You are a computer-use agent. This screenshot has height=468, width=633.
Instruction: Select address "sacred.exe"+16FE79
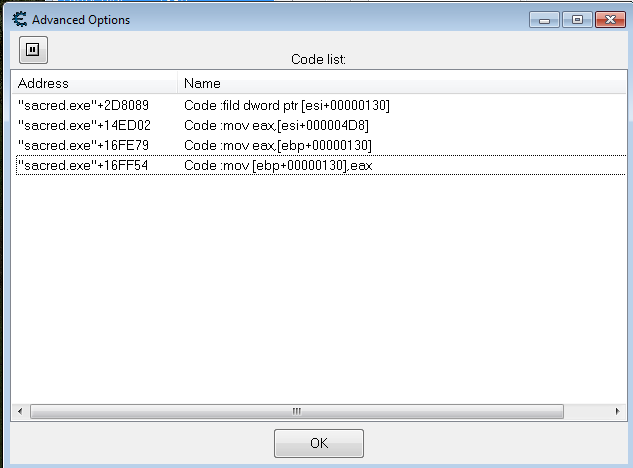83,145
